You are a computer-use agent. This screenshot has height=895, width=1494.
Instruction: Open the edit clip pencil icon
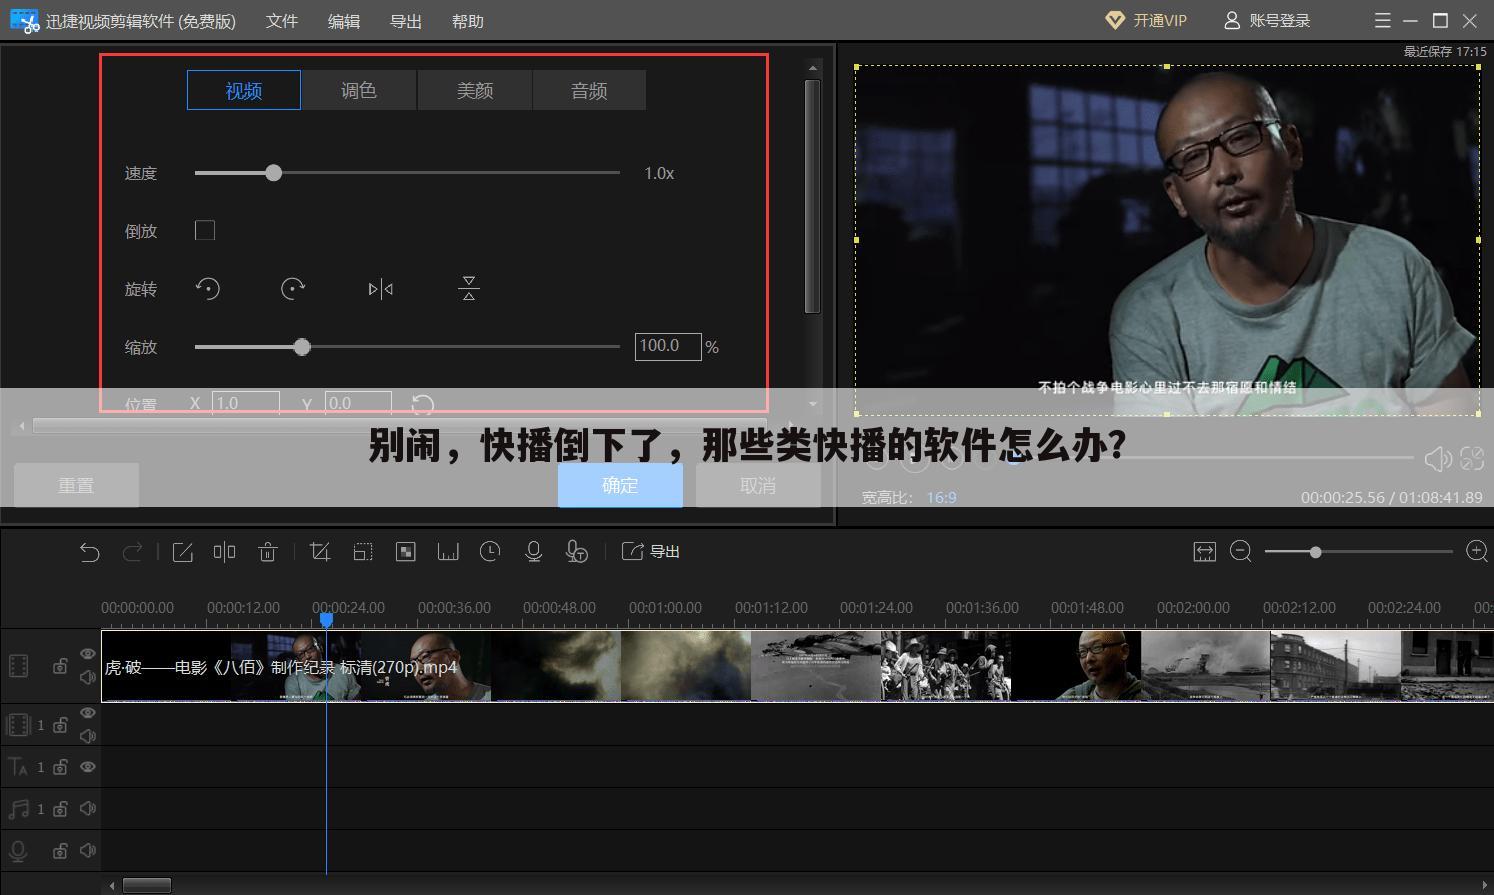point(182,552)
